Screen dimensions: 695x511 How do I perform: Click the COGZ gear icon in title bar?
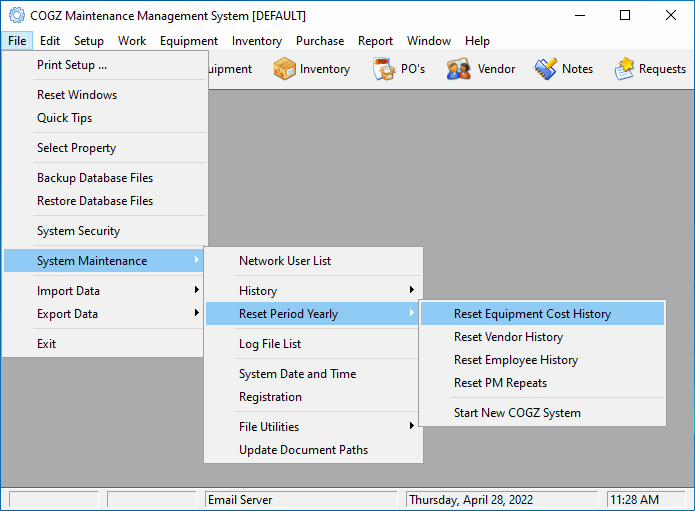[17, 16]
